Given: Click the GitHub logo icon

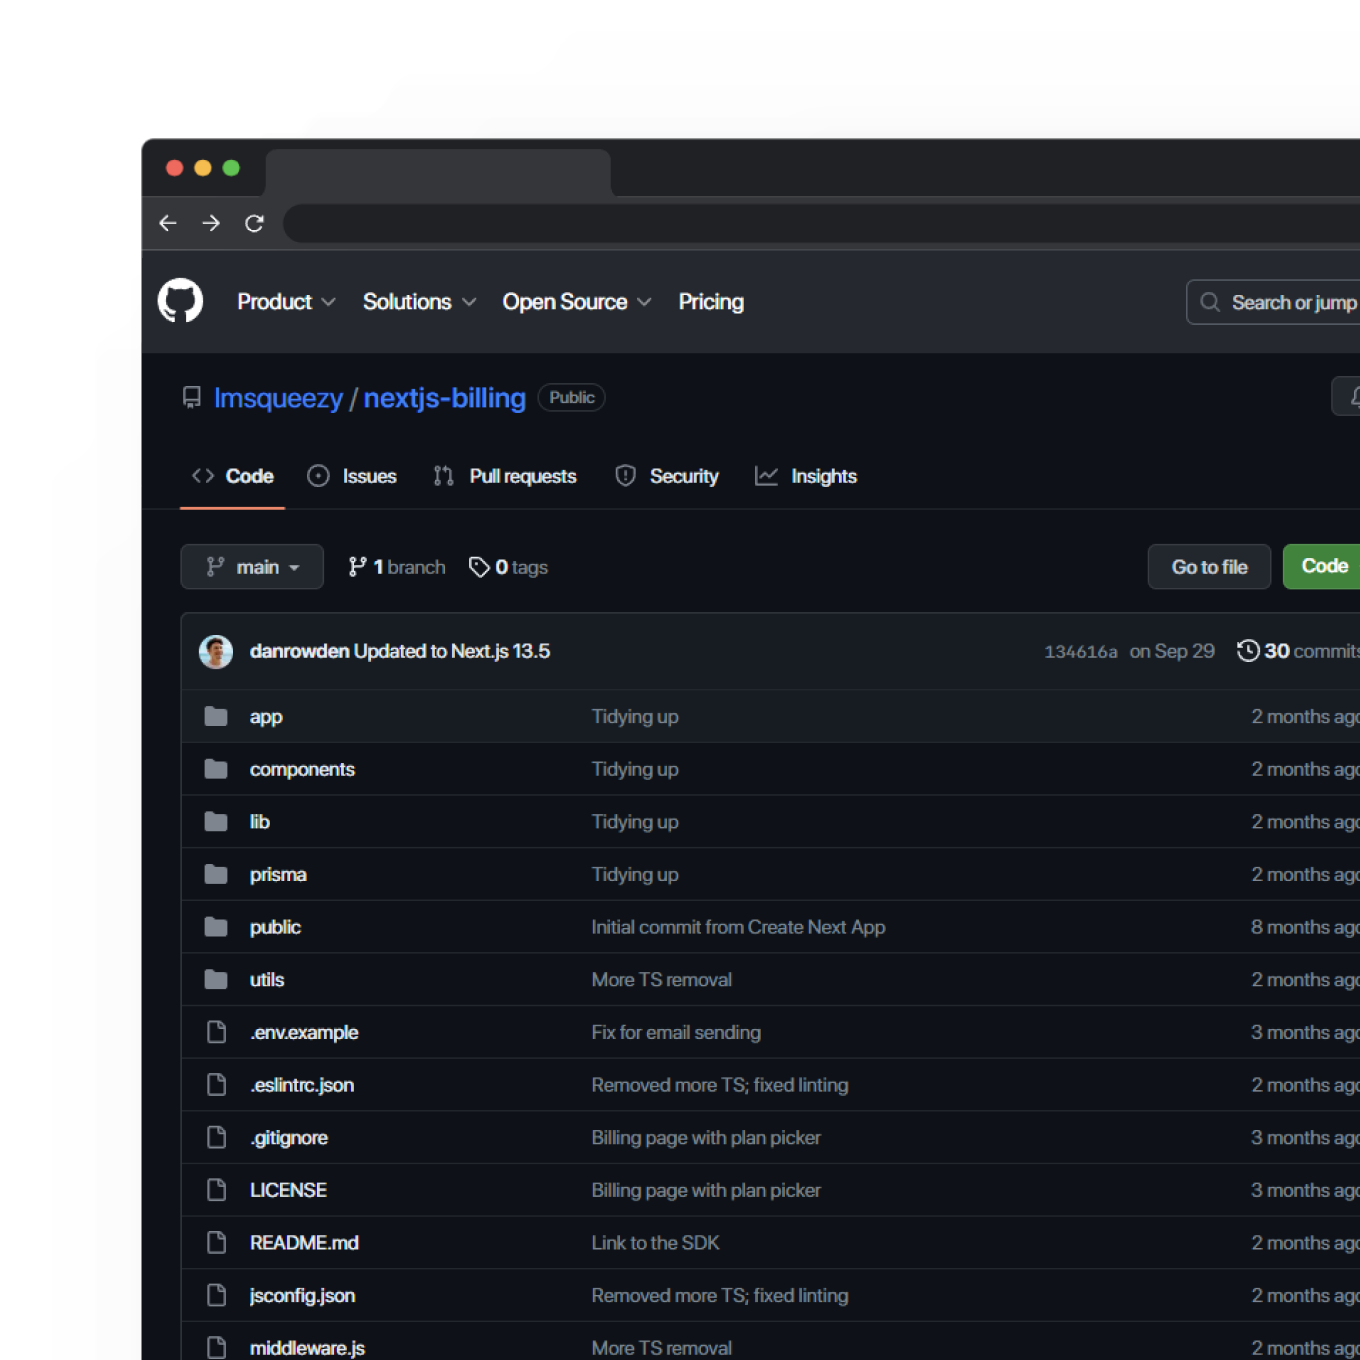Looking at the screenshot, I should click(181, 301).
